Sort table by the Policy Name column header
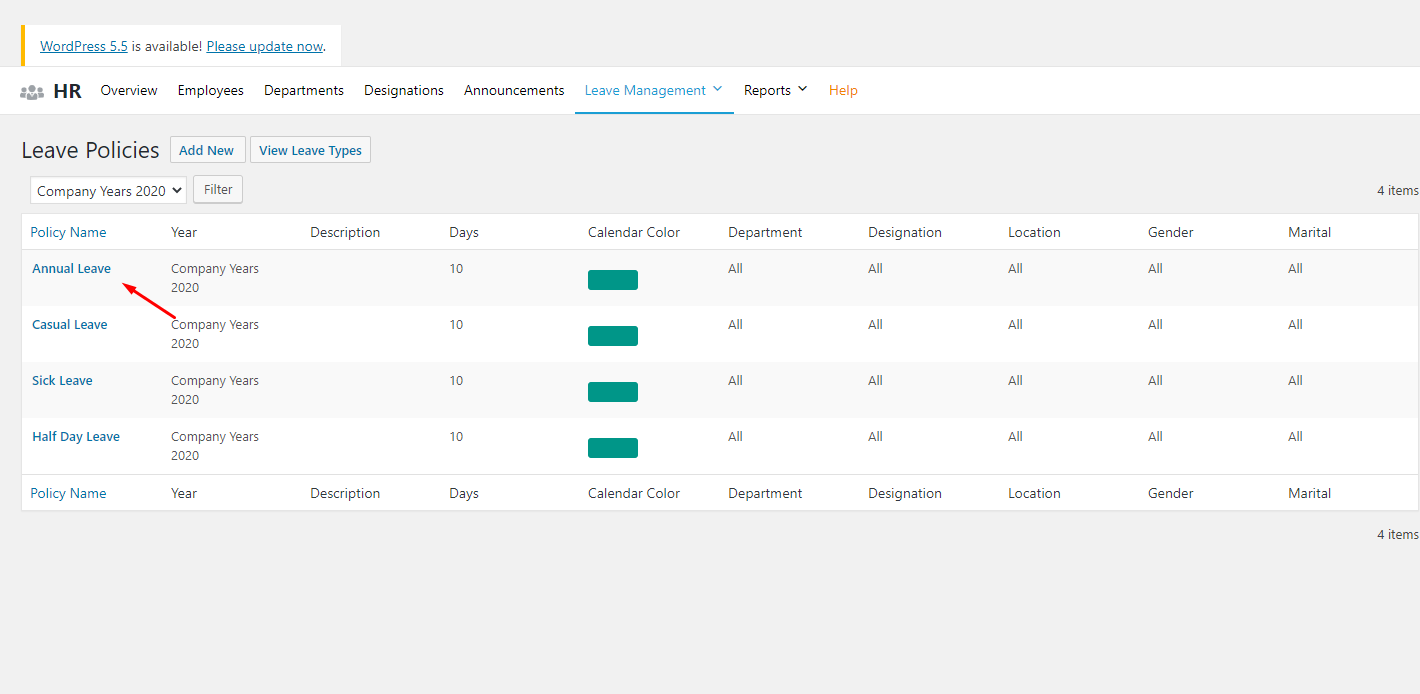The width and height of the screenshot is (1420, 694). tap(68, 231)
